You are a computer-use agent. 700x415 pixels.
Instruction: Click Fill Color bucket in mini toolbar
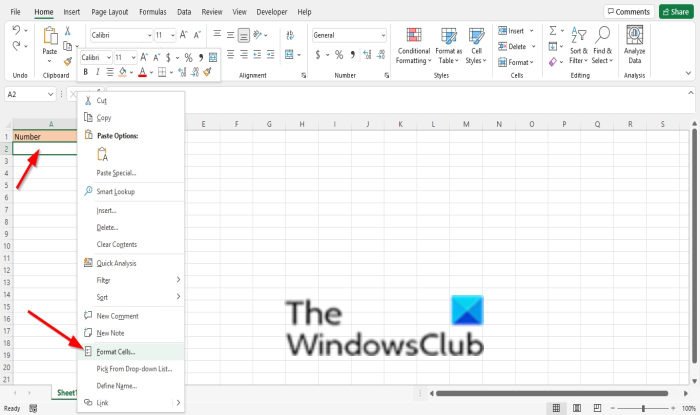pyautogui.click(x=123, y=72)
